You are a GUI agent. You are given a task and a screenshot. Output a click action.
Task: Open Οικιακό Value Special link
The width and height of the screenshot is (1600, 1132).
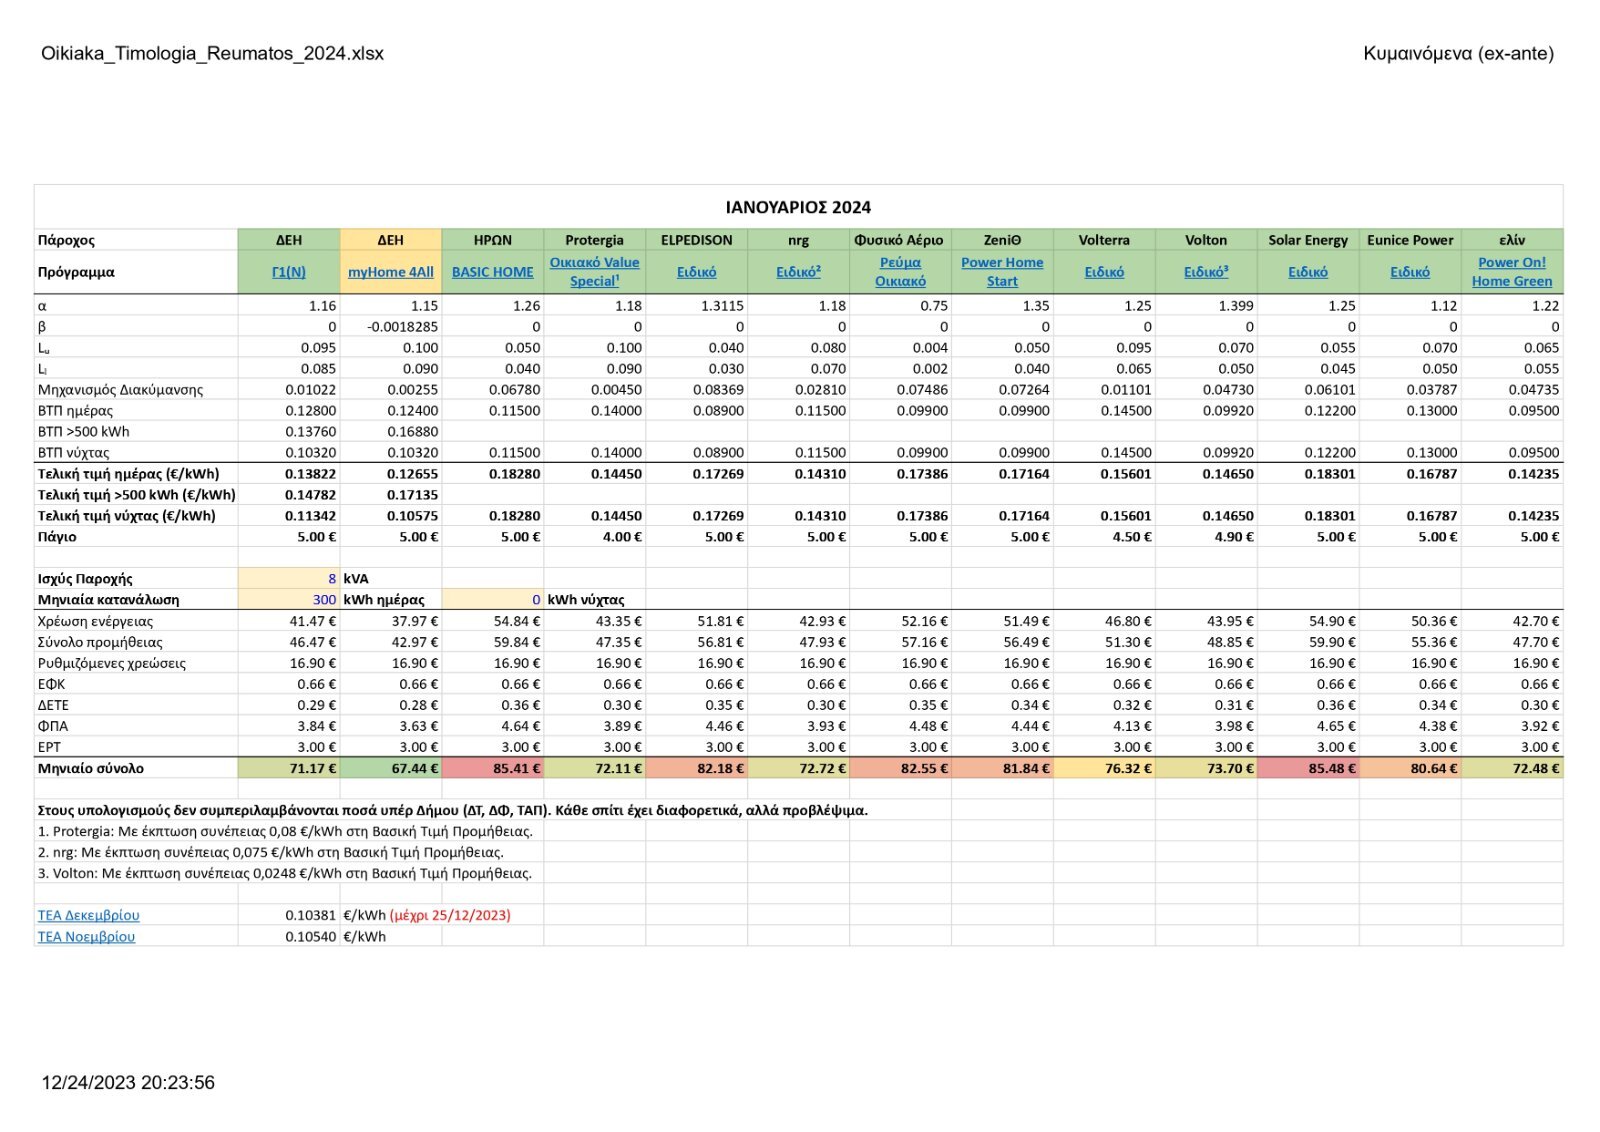click(594, 272)
